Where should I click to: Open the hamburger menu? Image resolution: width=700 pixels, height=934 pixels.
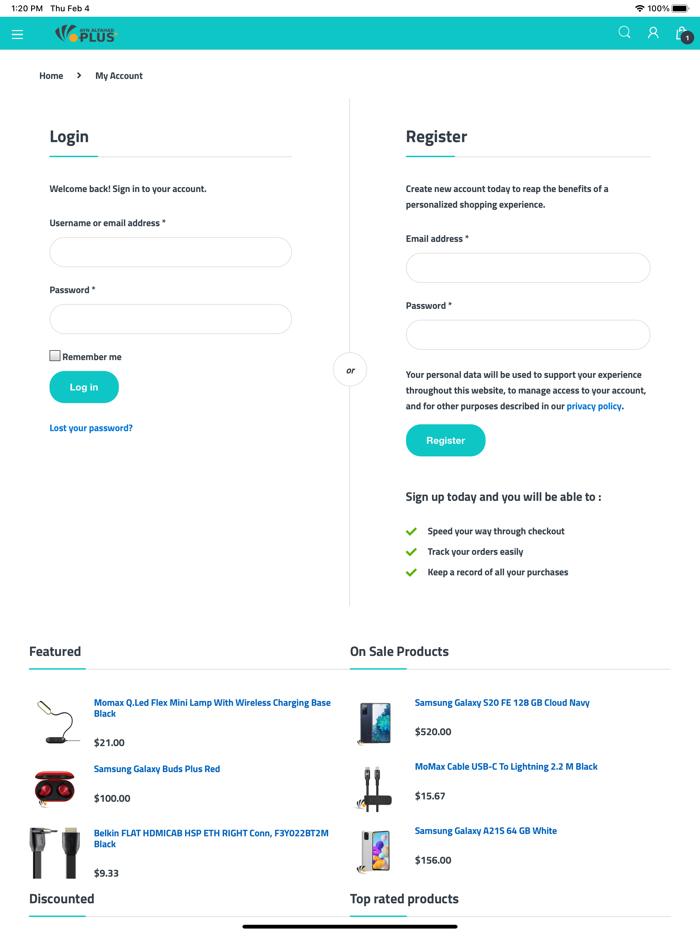click(x=17, y=34)
